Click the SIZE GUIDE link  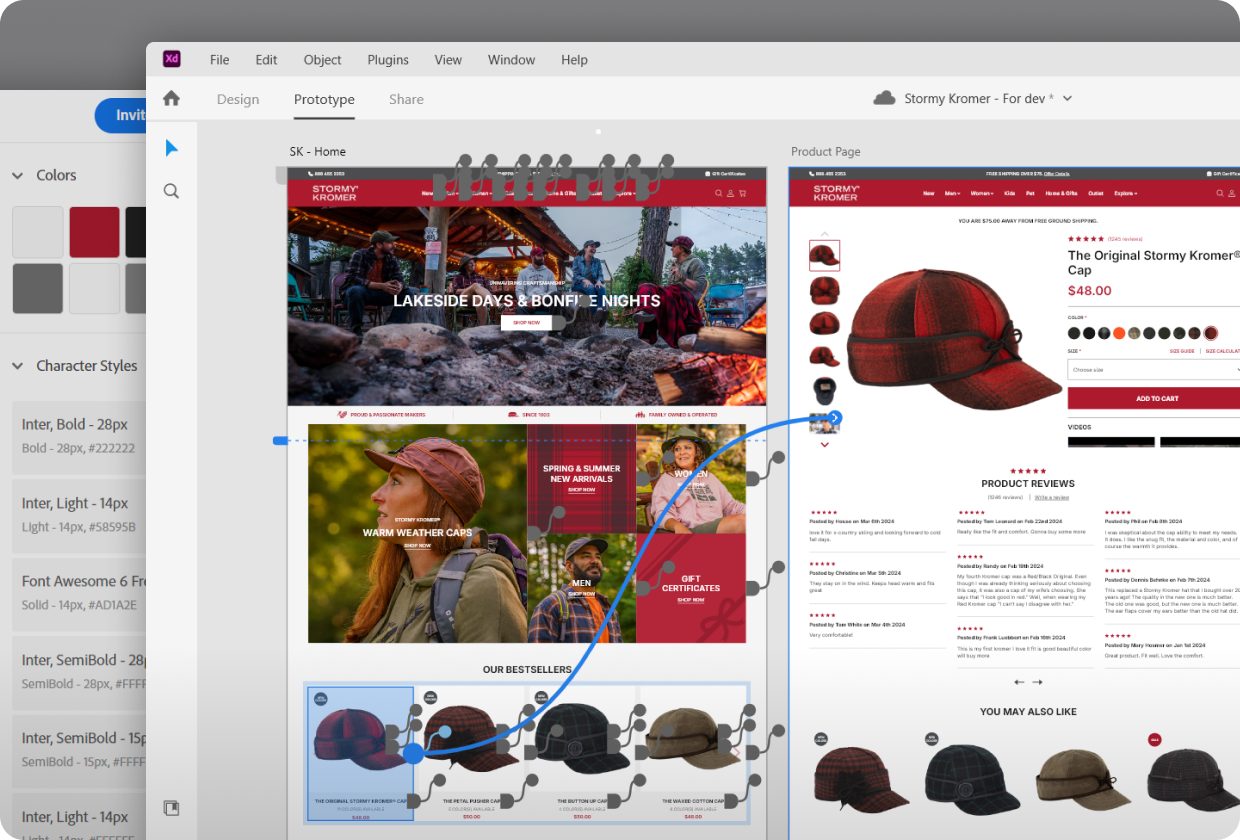tap(1182, 351)
